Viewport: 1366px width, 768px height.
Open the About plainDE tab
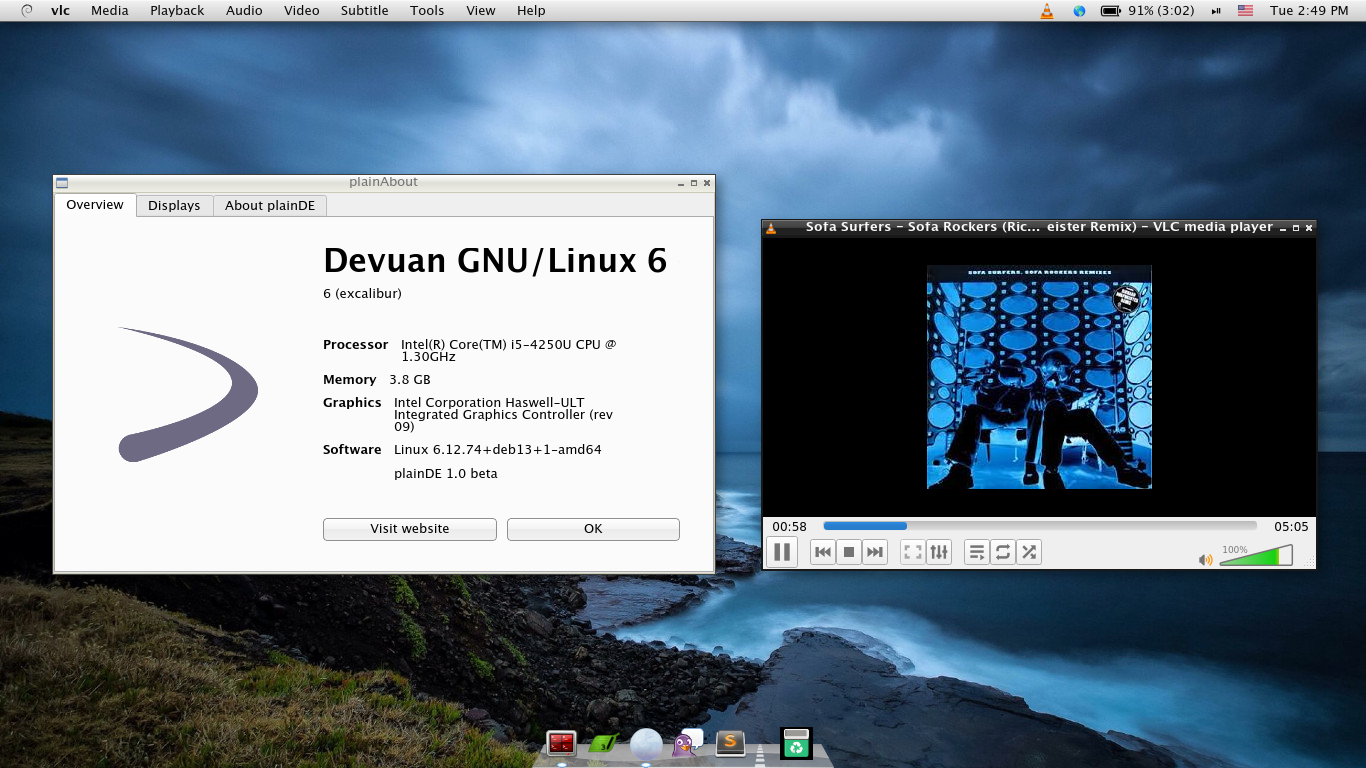pos(270,205)
